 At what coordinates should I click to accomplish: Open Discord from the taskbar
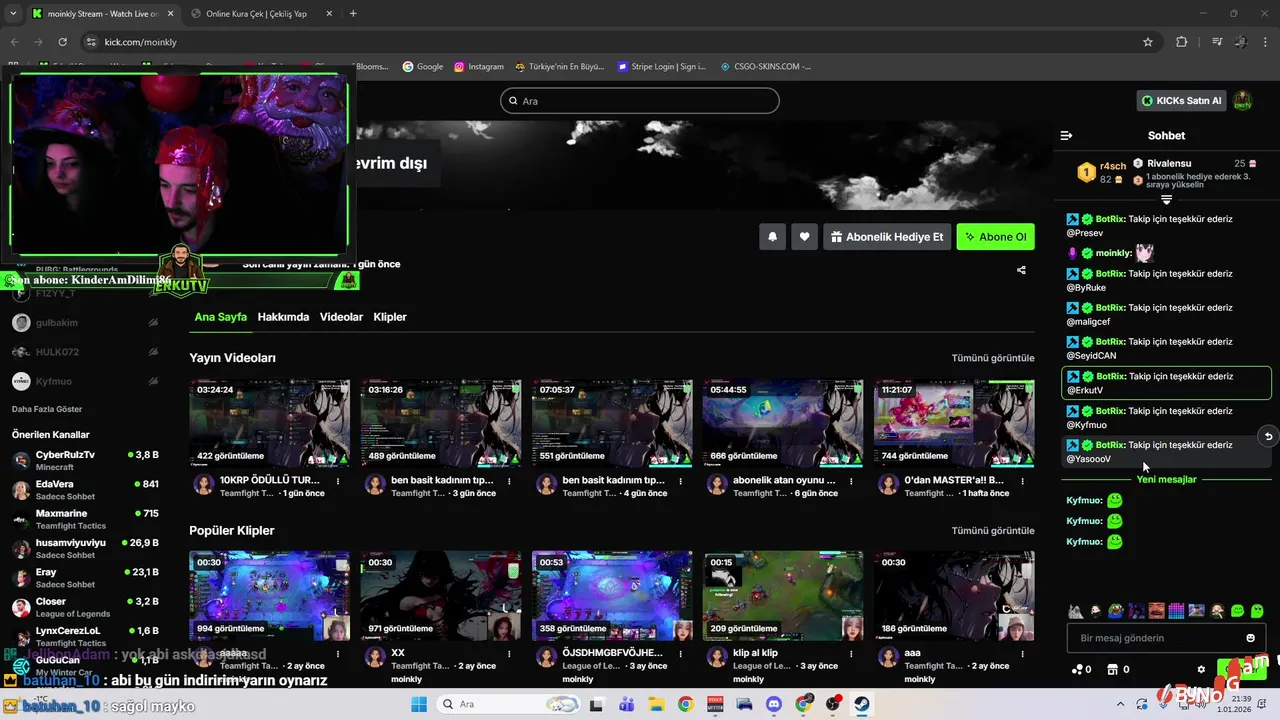click(x=774, y=704)
